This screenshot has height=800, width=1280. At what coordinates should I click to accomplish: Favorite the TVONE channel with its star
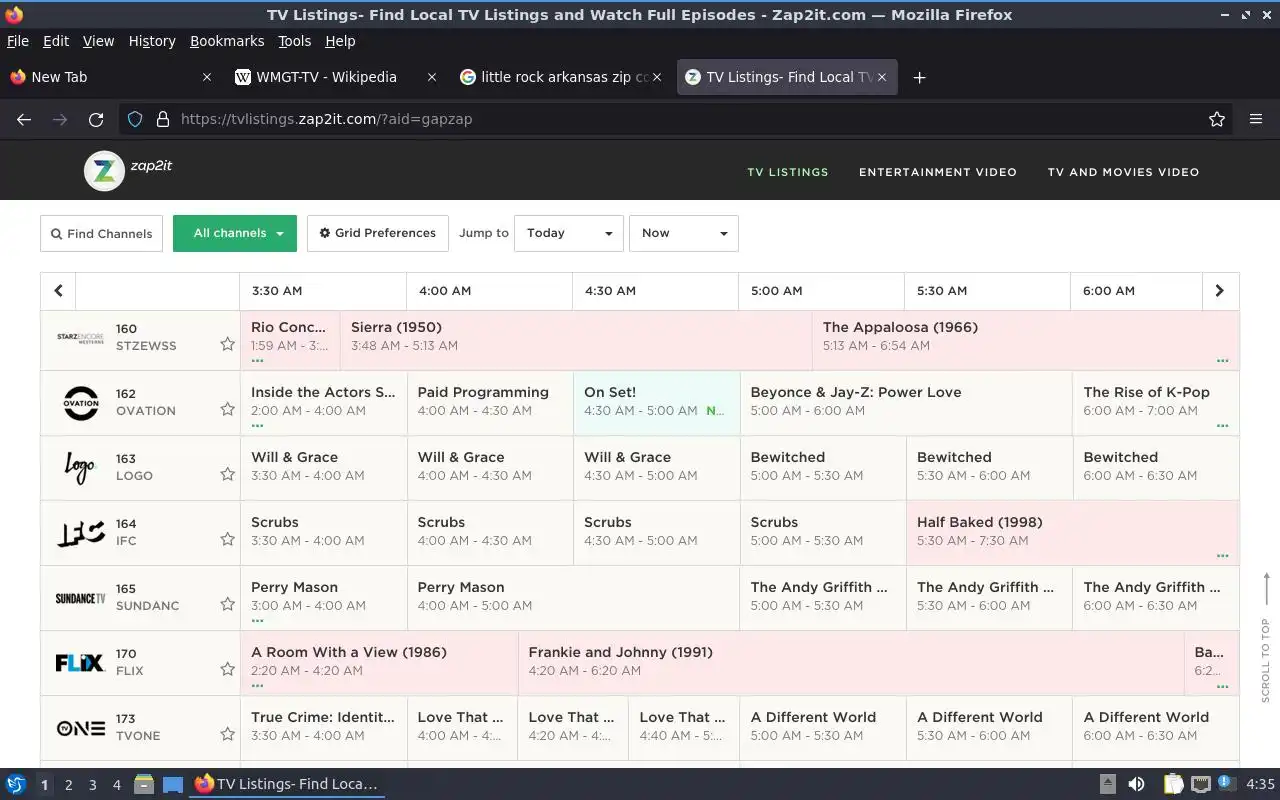pyautogui.click(x=227, y=734)
